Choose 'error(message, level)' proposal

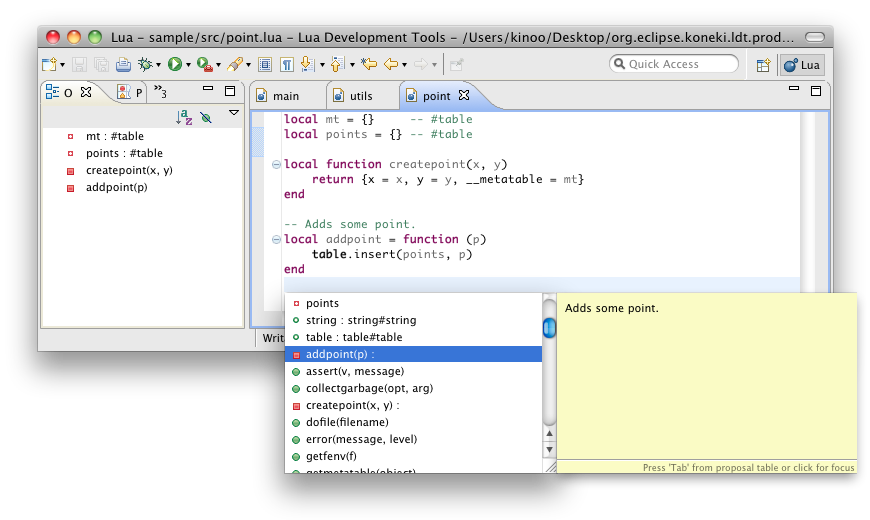pyautogui.click(x=413, y=439)
